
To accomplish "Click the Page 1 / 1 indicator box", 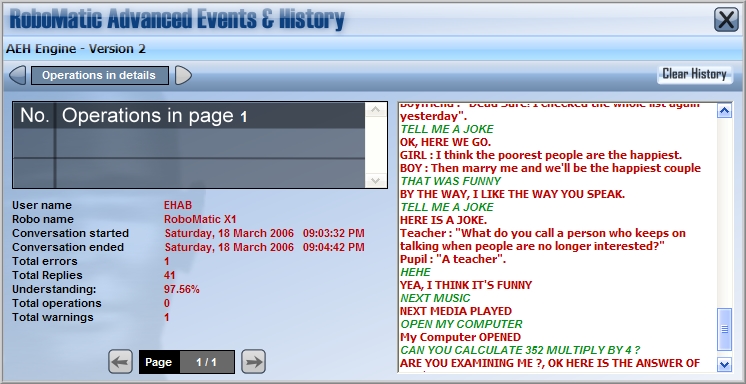I will [186, 362].
